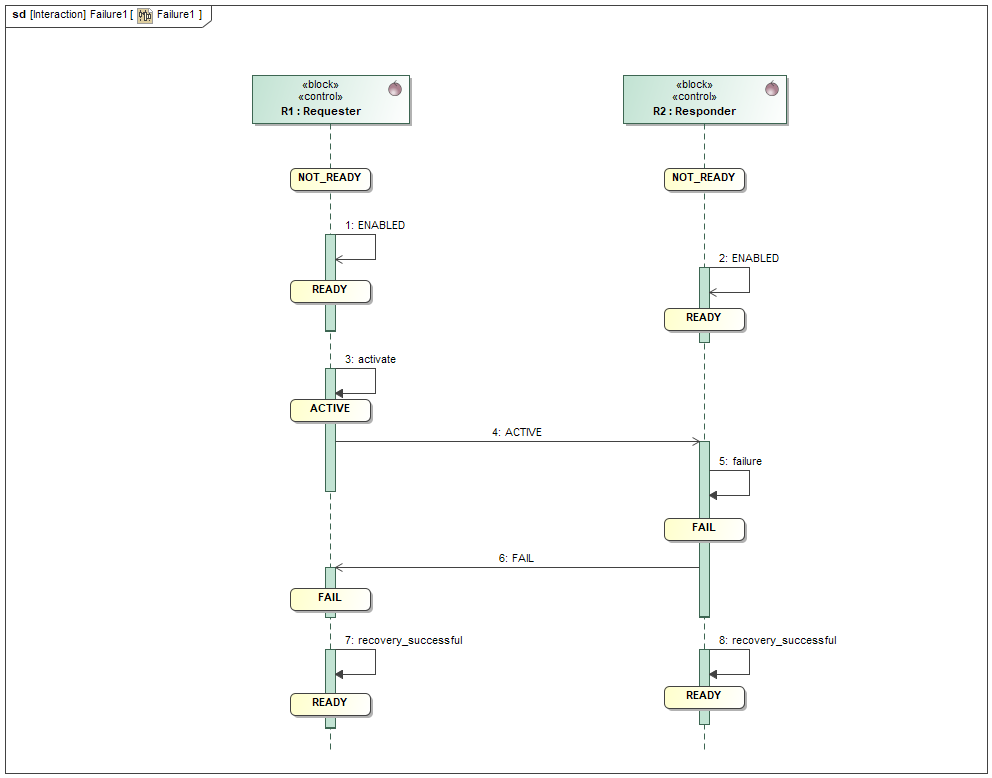
Task: Select the ACTIVE state invariant box
Action: pyautogui.click(x=330, y=410)
